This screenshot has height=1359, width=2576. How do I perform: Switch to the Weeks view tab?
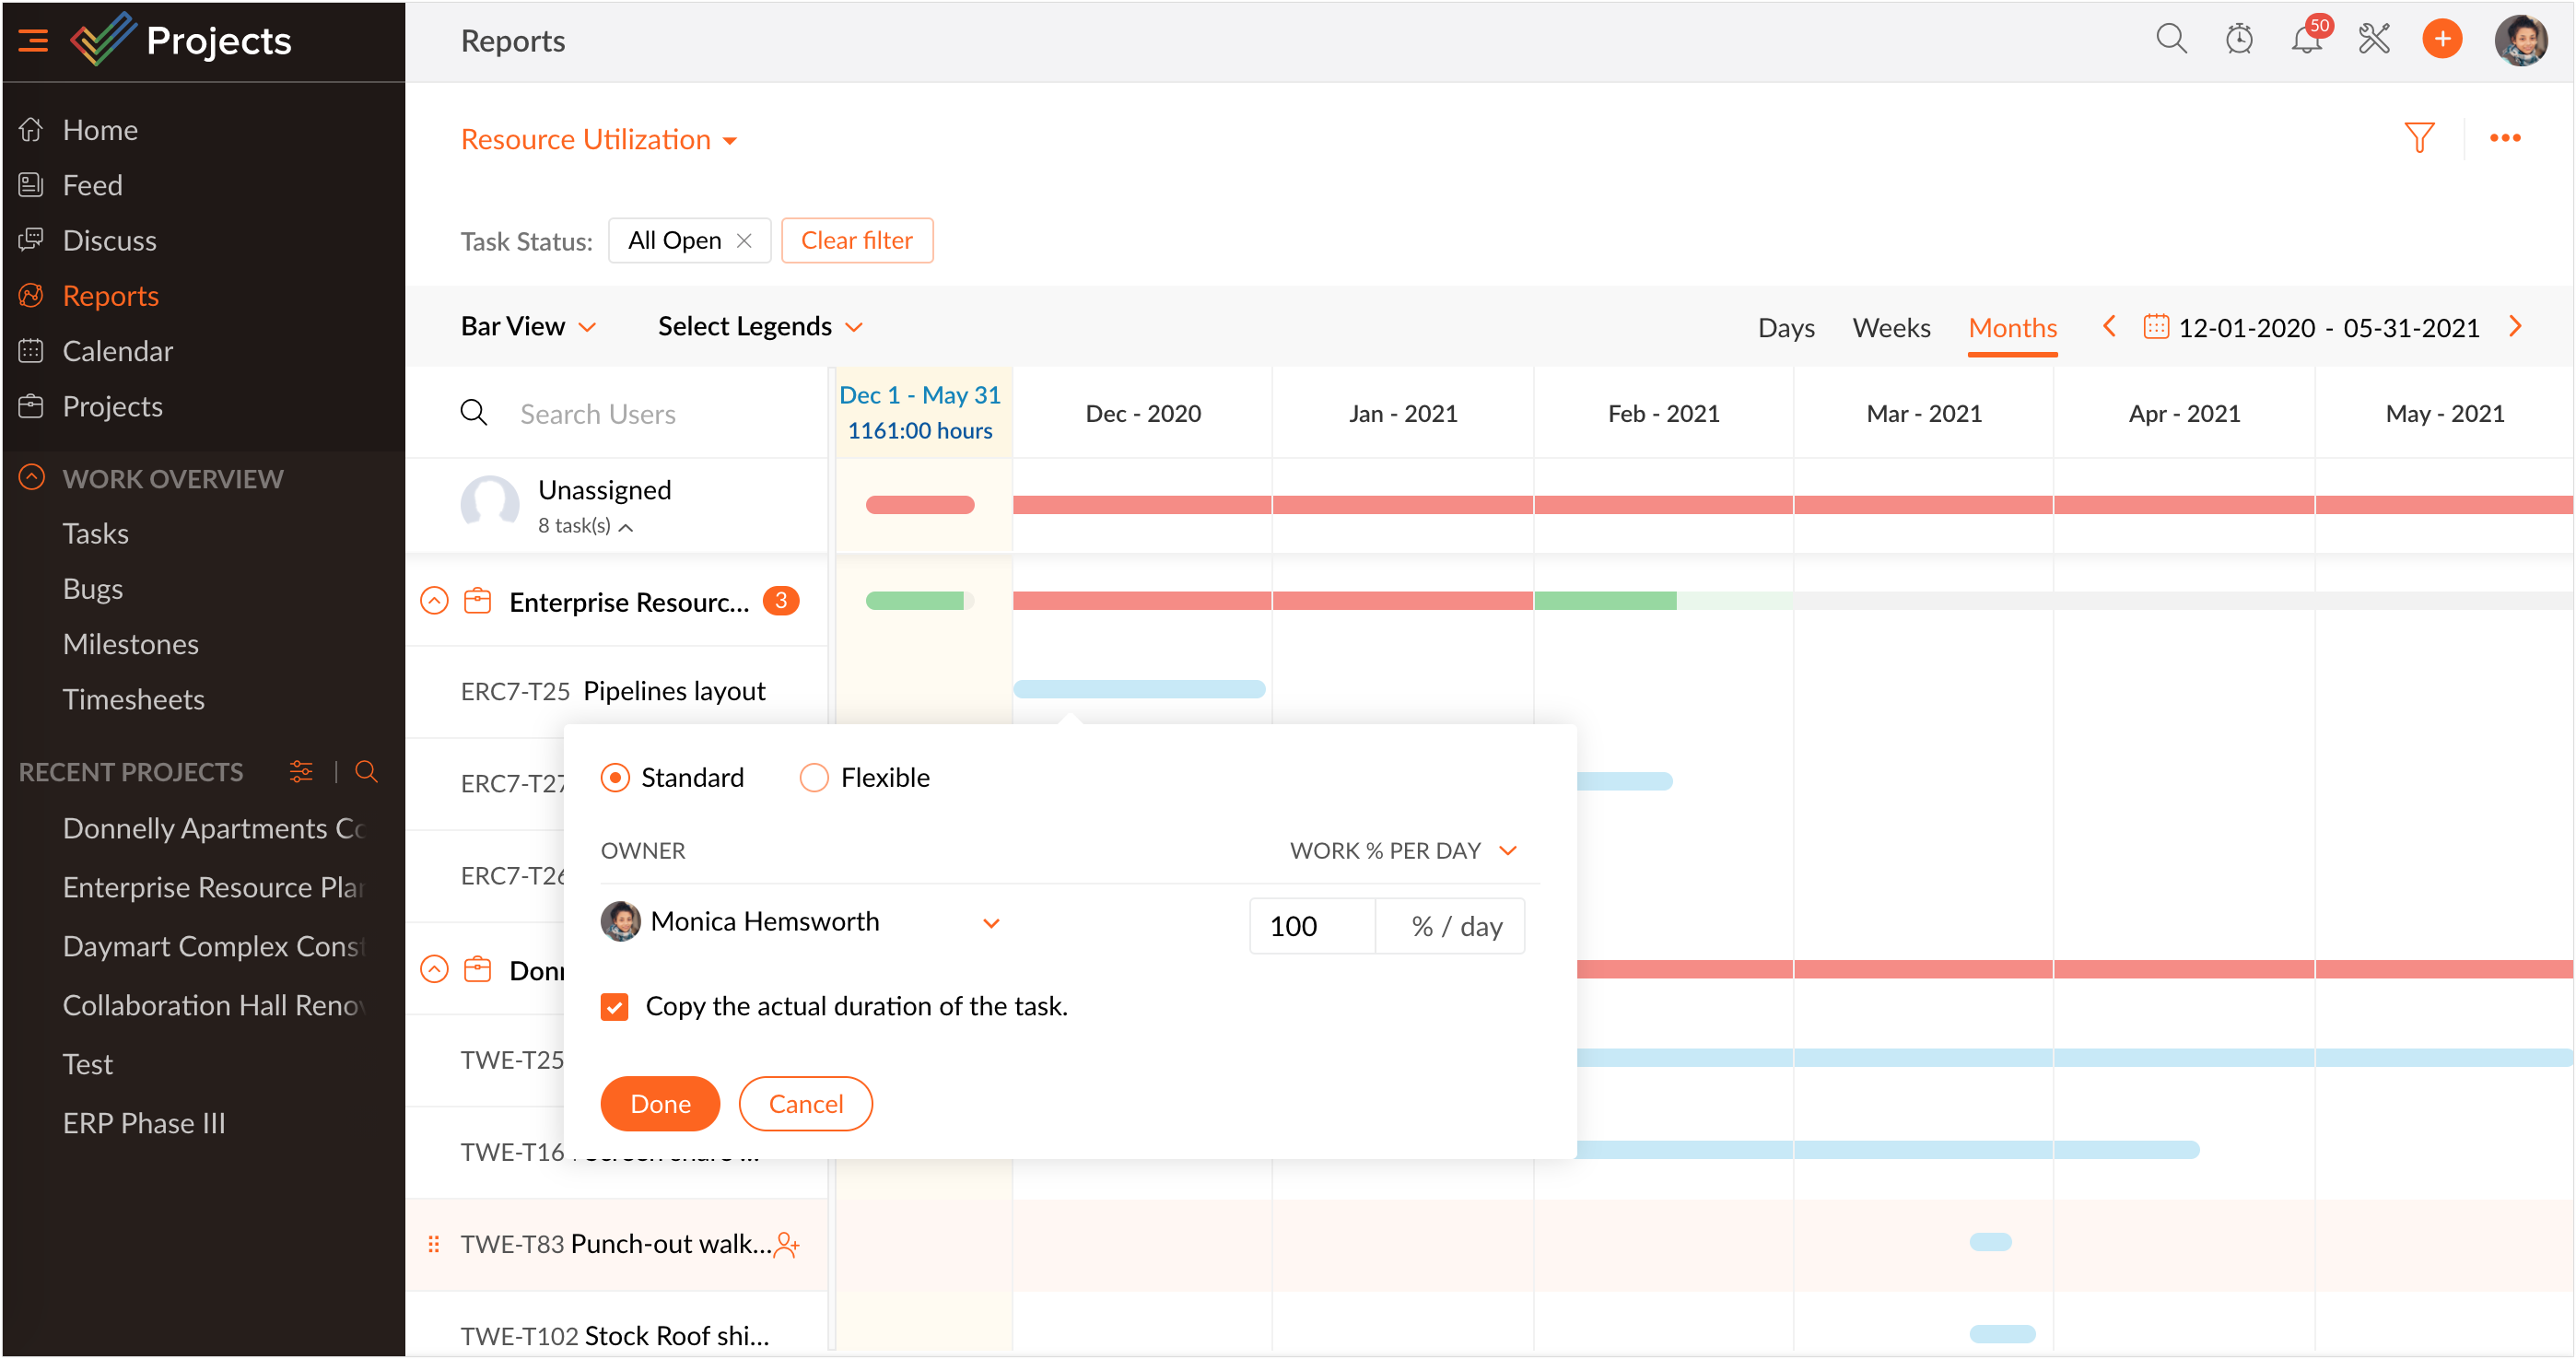pos(1890,328)
